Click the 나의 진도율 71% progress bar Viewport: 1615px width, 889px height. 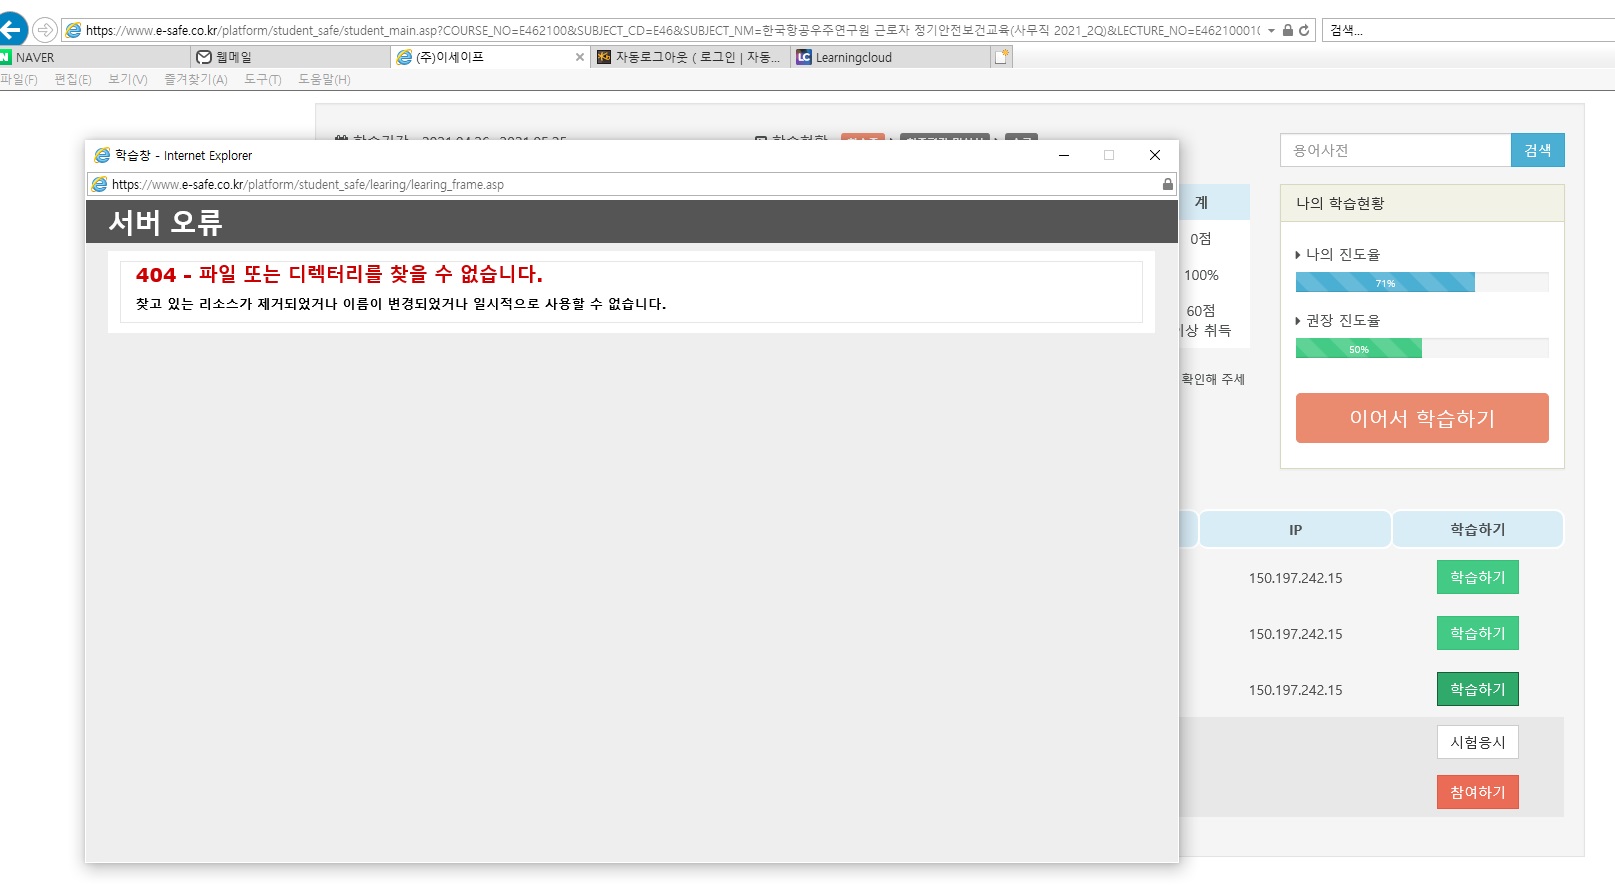pyautogui.click(x=1384, y=283)
